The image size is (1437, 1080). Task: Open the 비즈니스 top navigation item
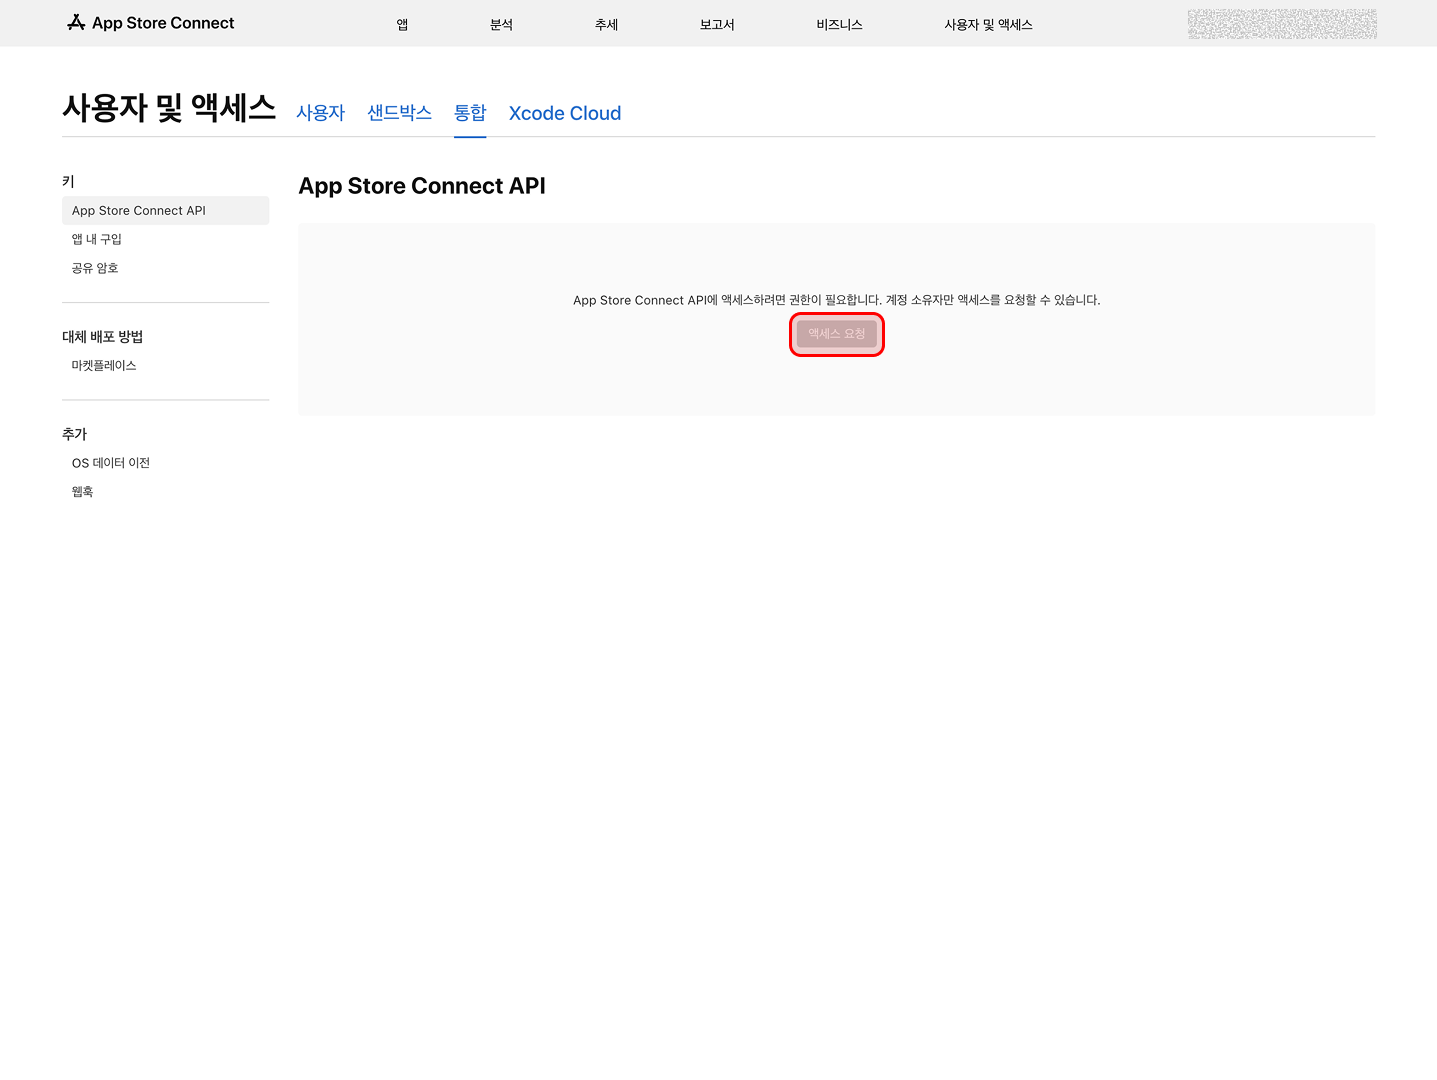[x=839, y=24]
